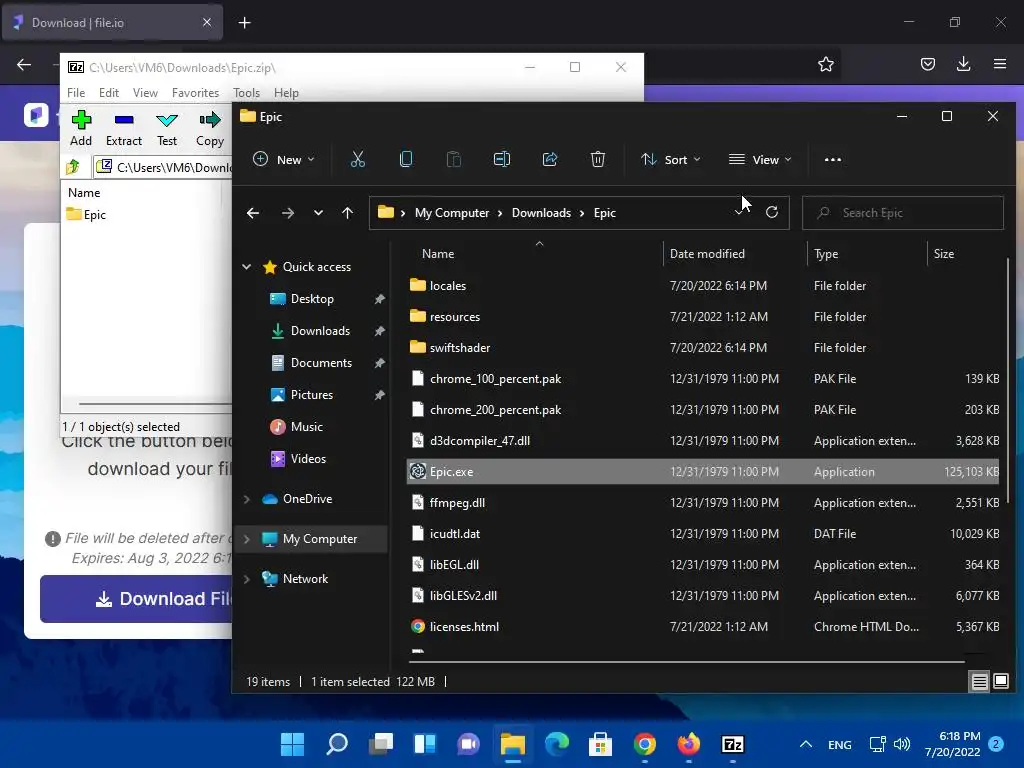
Task: Click the 7-Zip address path field
Action: pos(163,167)
